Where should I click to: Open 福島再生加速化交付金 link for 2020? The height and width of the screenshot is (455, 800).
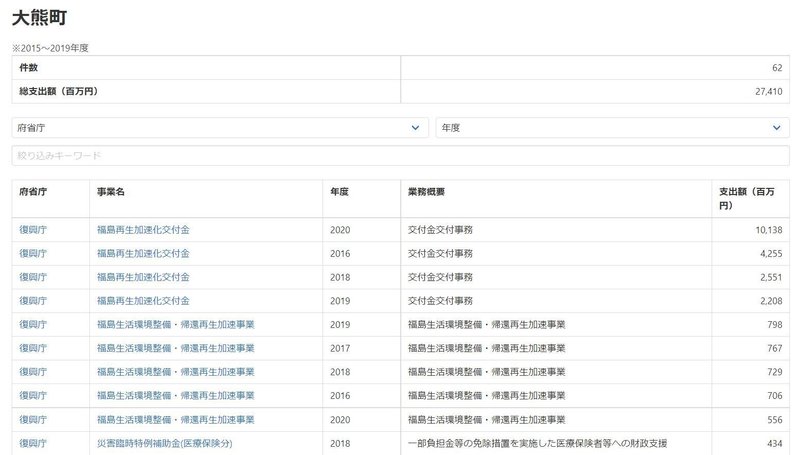(x=143, y=230)
